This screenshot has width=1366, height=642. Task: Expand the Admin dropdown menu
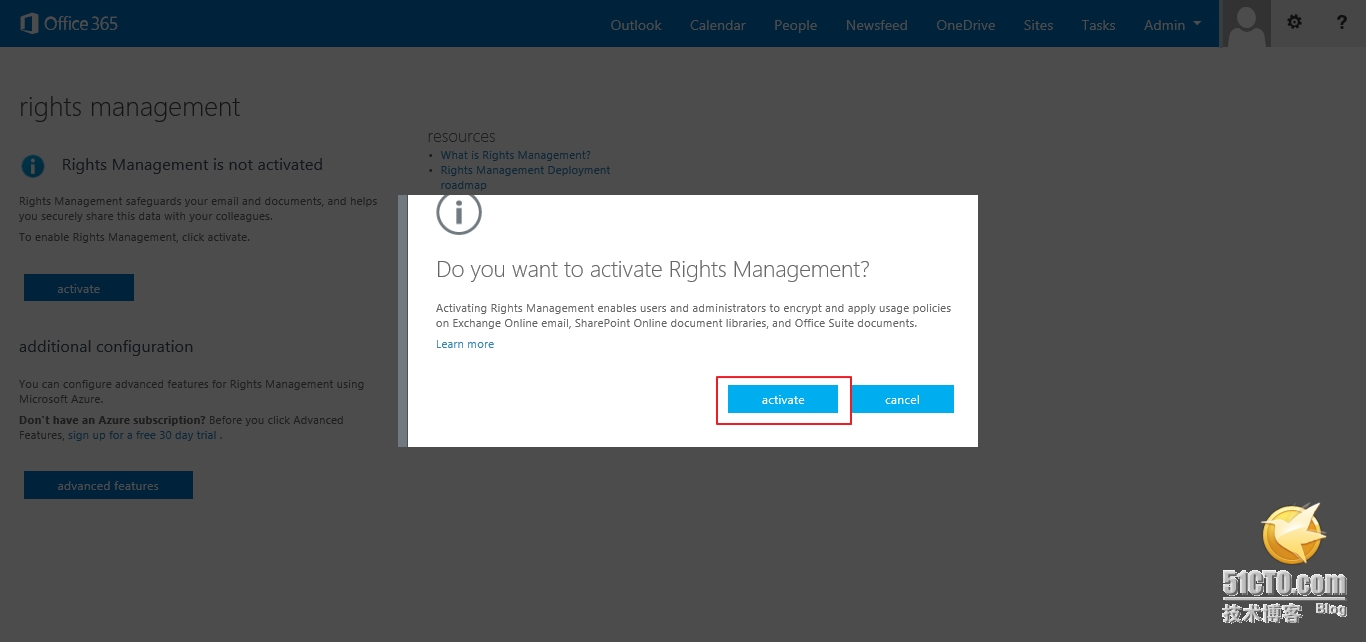(1172, 25)
